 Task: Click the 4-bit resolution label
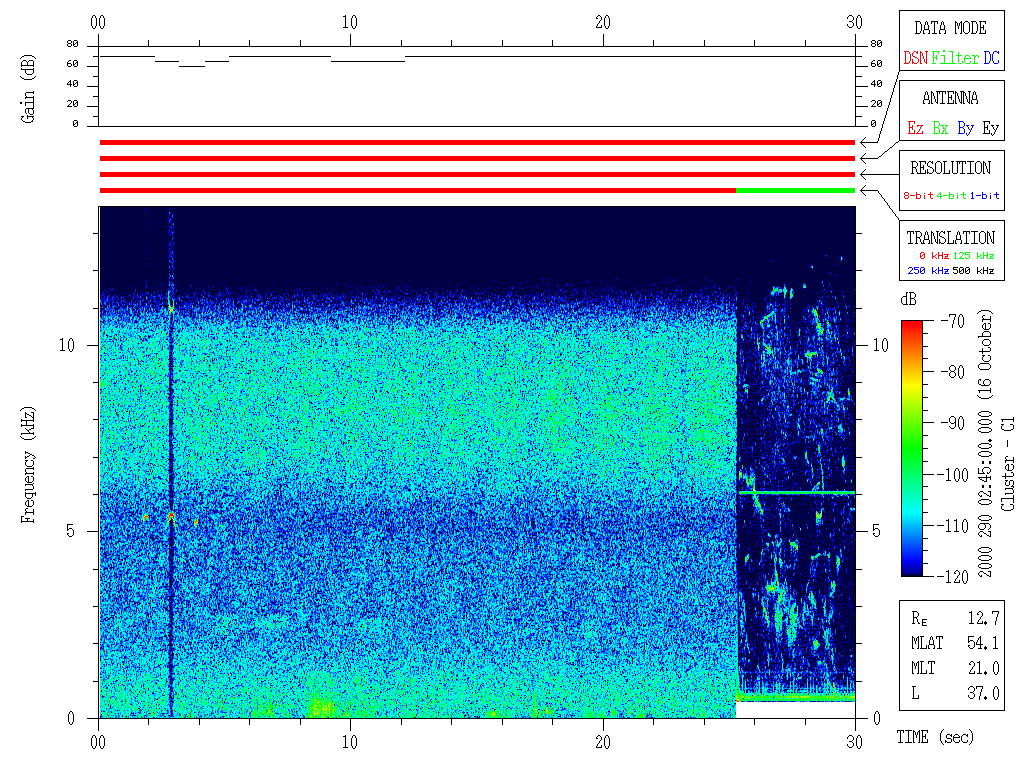pyautogui.click(x=952, y=196)
